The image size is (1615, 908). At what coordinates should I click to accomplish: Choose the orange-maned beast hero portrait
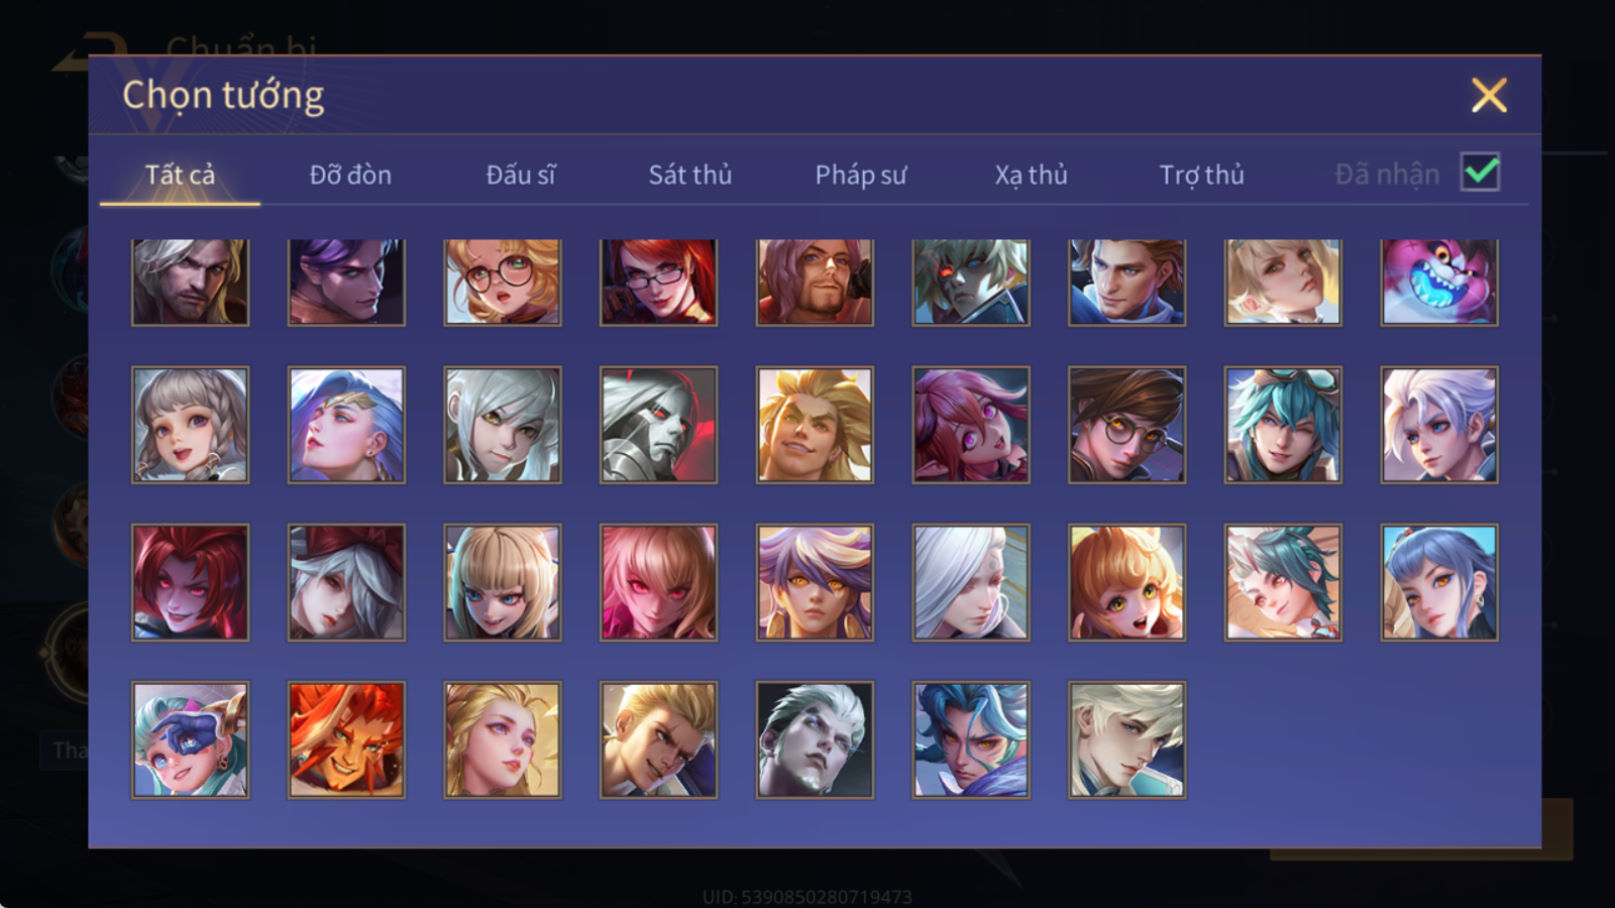coord(346,740)
